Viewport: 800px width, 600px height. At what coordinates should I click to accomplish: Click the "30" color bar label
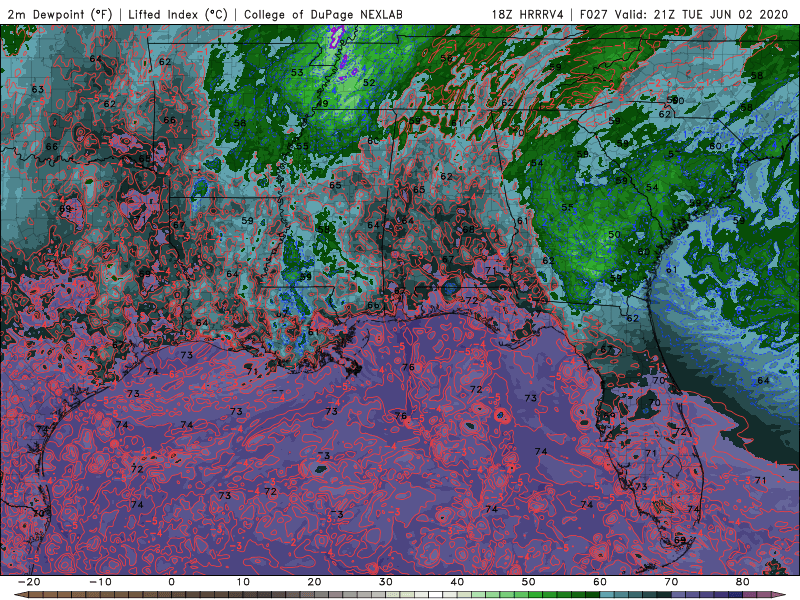386,582
